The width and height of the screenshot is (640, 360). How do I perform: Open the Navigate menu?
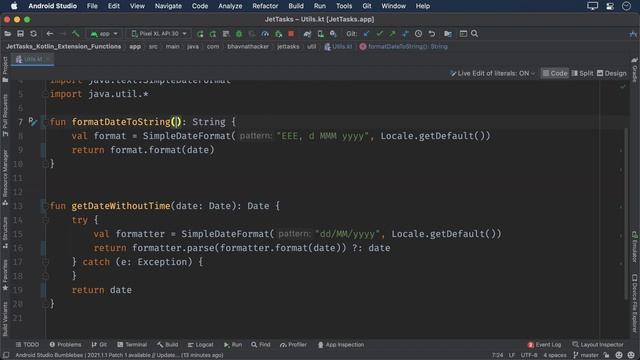pos(168,6)
